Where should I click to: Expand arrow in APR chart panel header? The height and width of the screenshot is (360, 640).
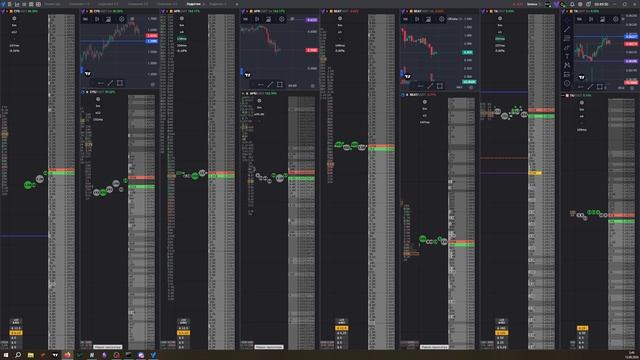tap(247, 11)
